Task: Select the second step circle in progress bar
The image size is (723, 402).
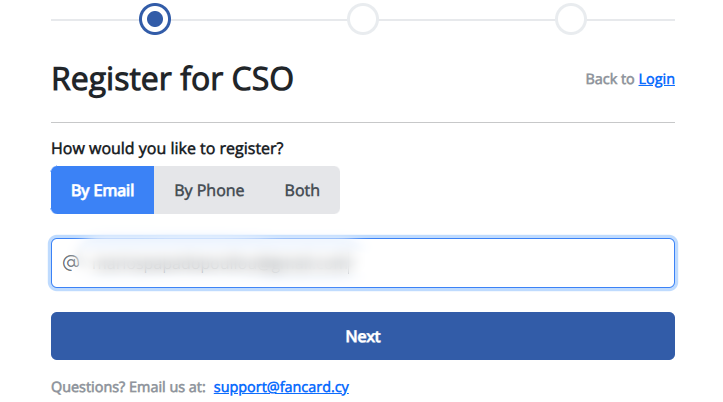Action: coord(363,19)
